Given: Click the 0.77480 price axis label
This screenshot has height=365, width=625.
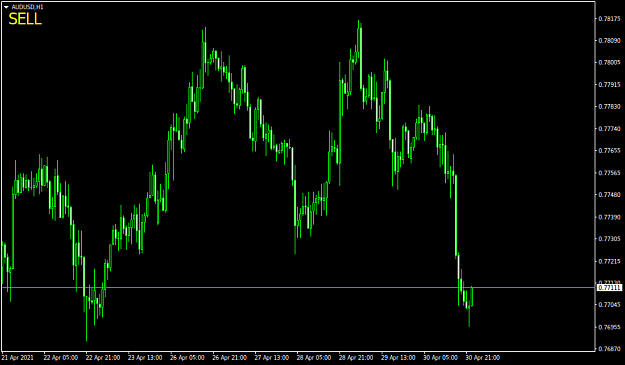Looking at the screenshot, I should click(609, 195).
